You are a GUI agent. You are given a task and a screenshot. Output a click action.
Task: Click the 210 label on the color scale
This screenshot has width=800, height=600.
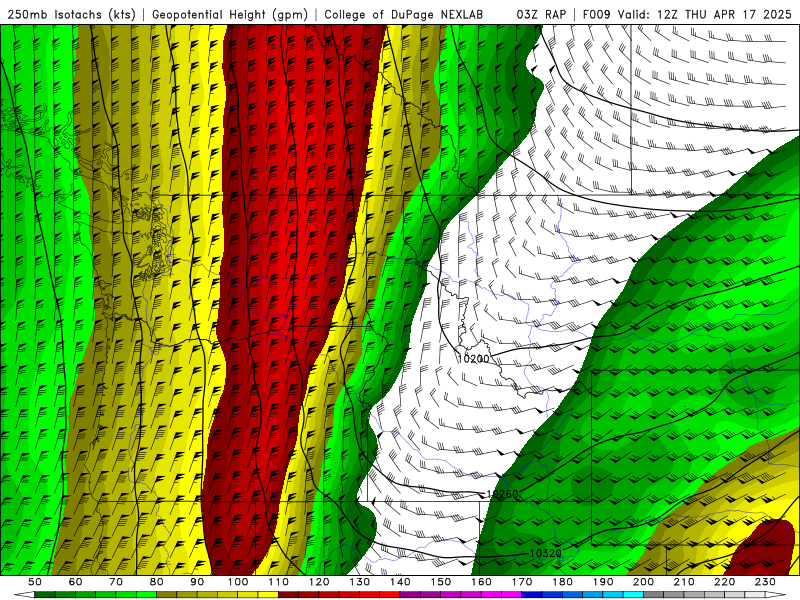point(684,582)
